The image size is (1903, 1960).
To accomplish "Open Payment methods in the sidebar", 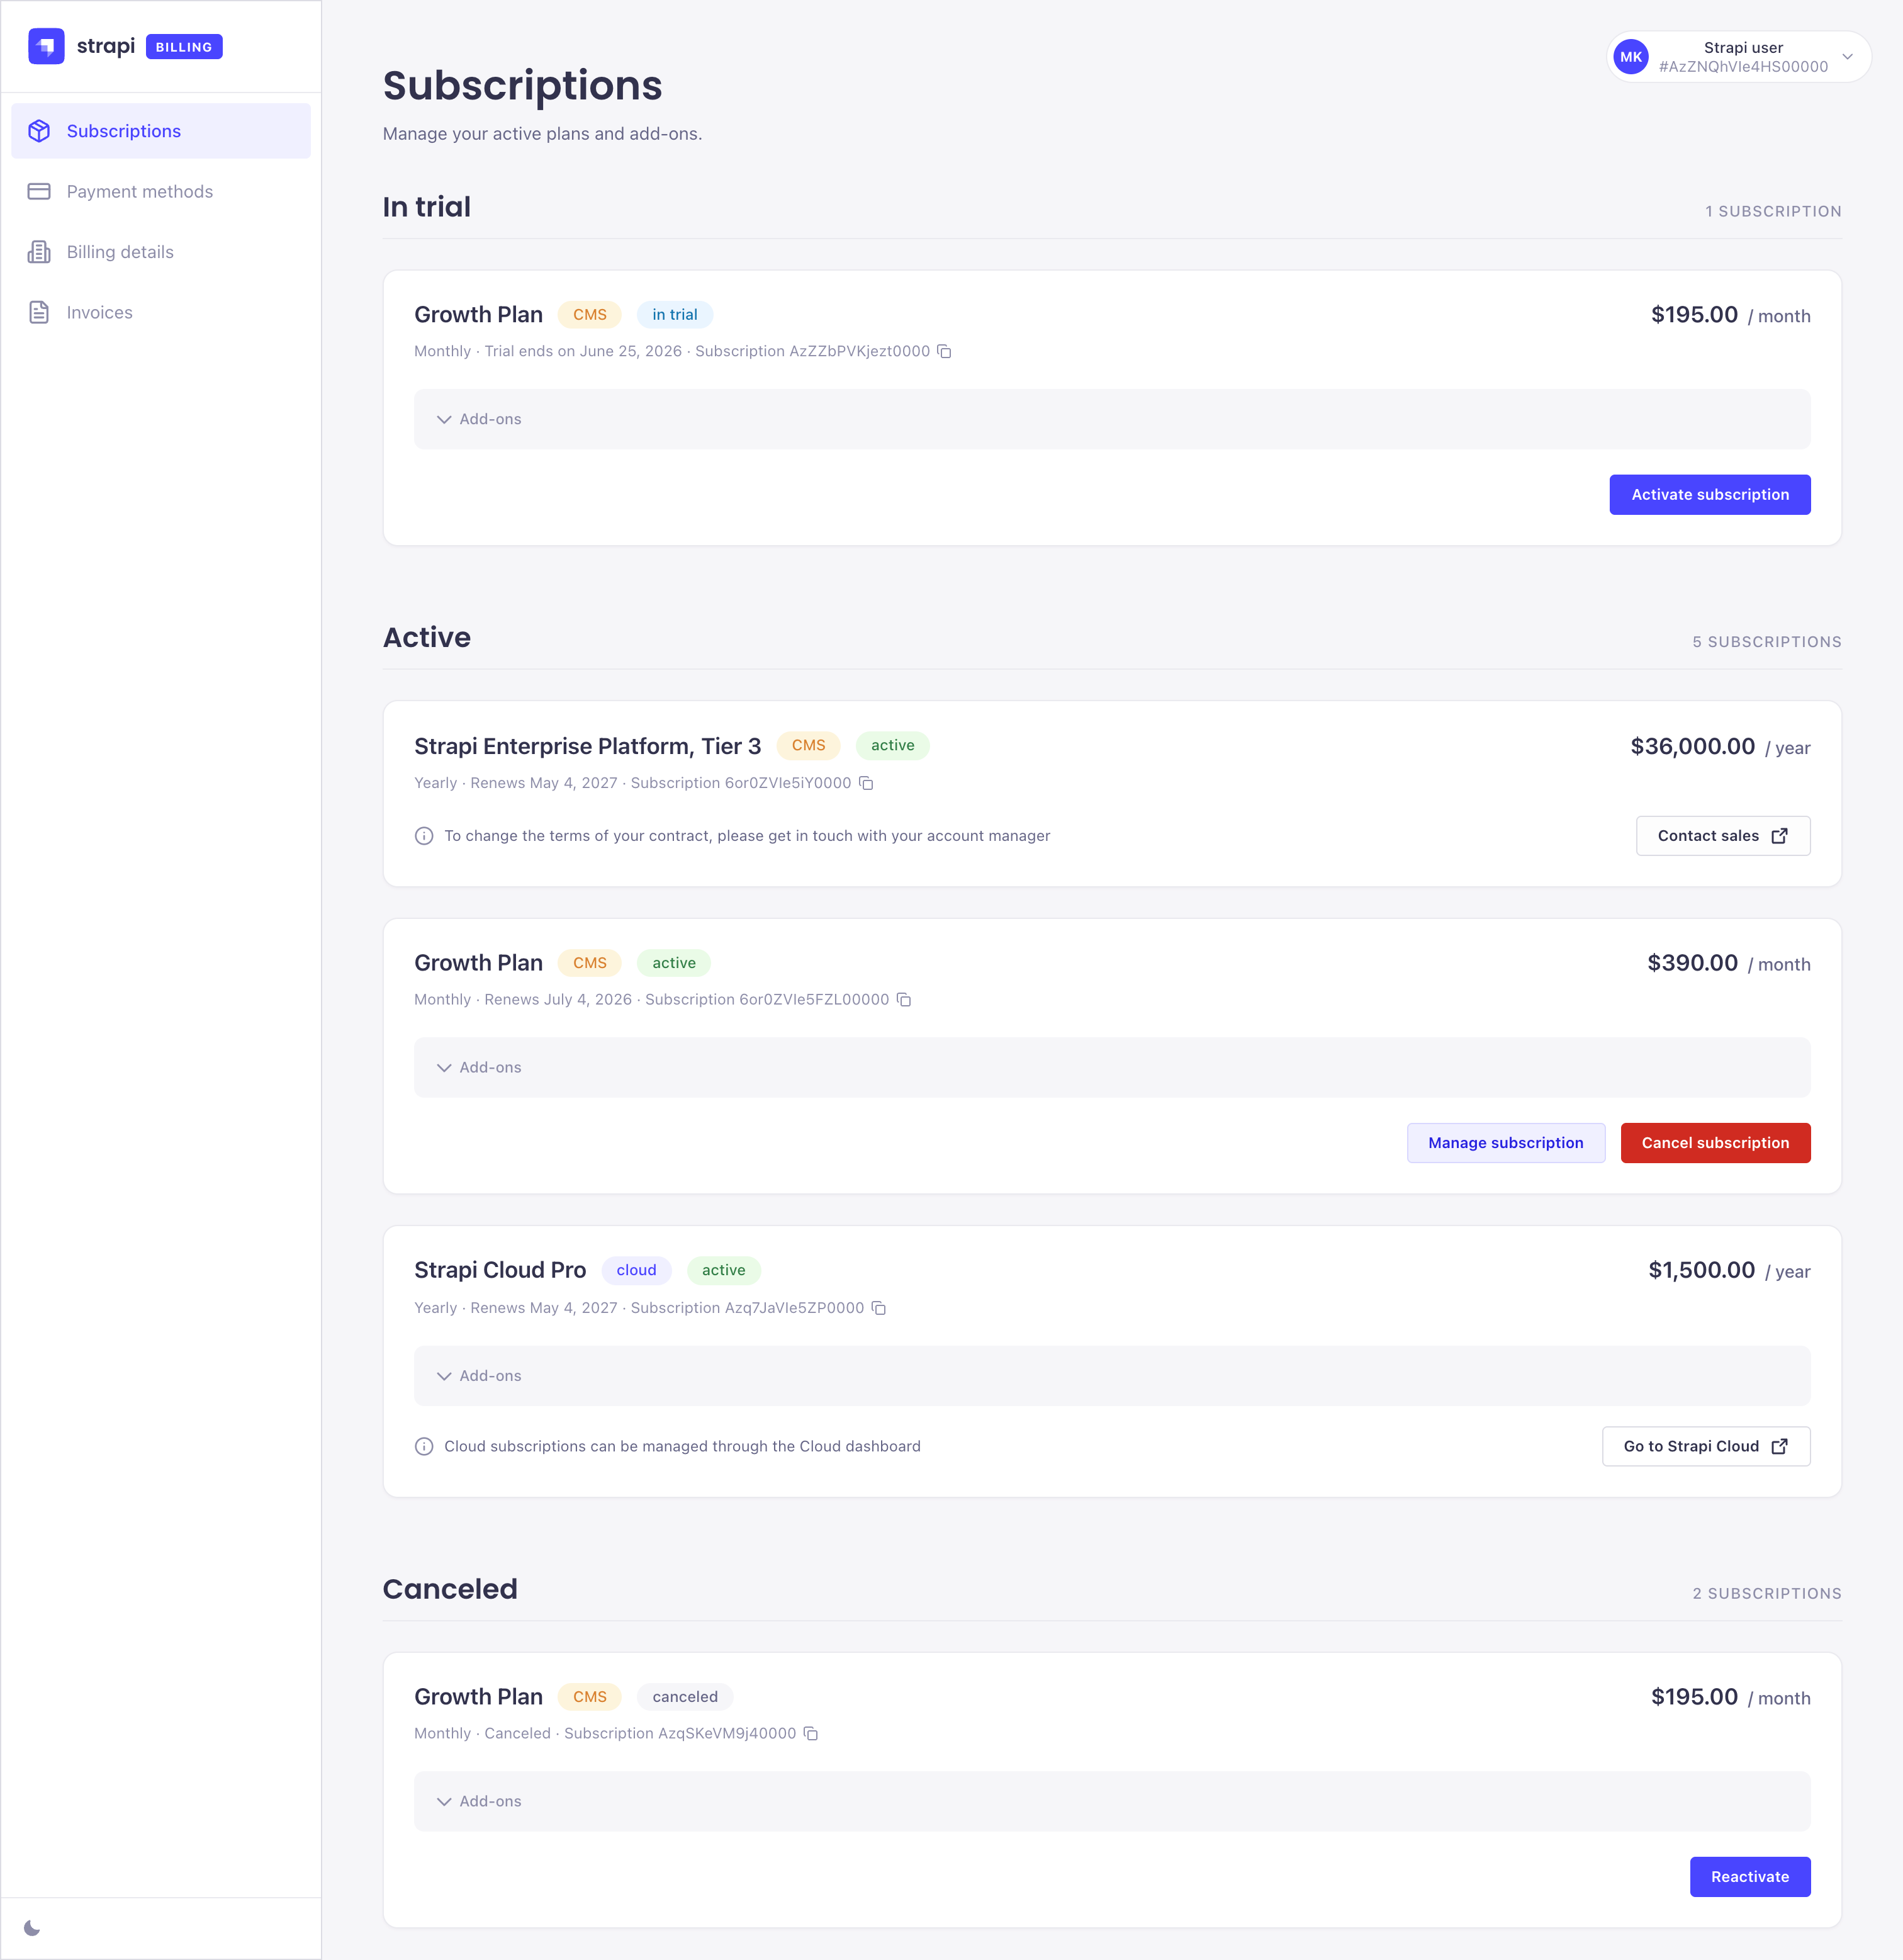I will click(x=161, y=191).
